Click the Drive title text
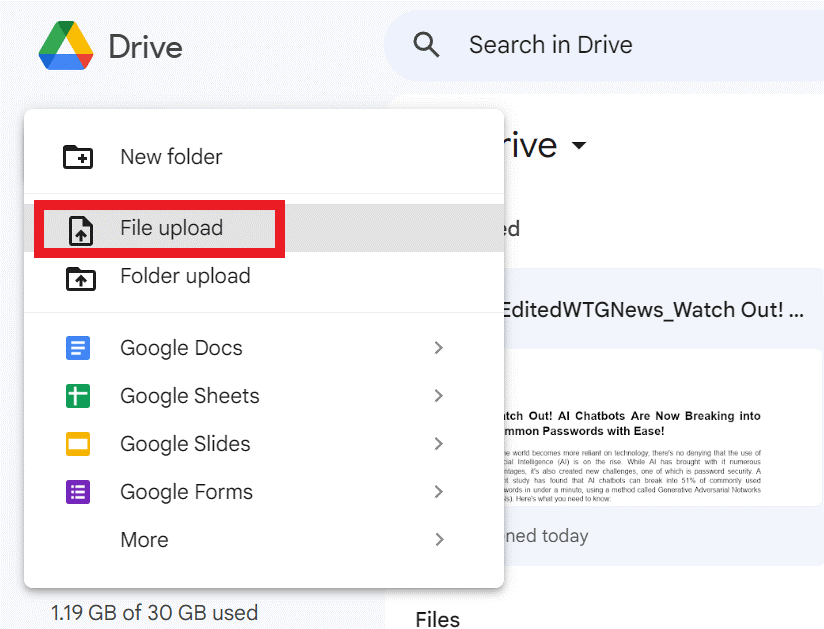The image size is (824, 629). point(146,47)
